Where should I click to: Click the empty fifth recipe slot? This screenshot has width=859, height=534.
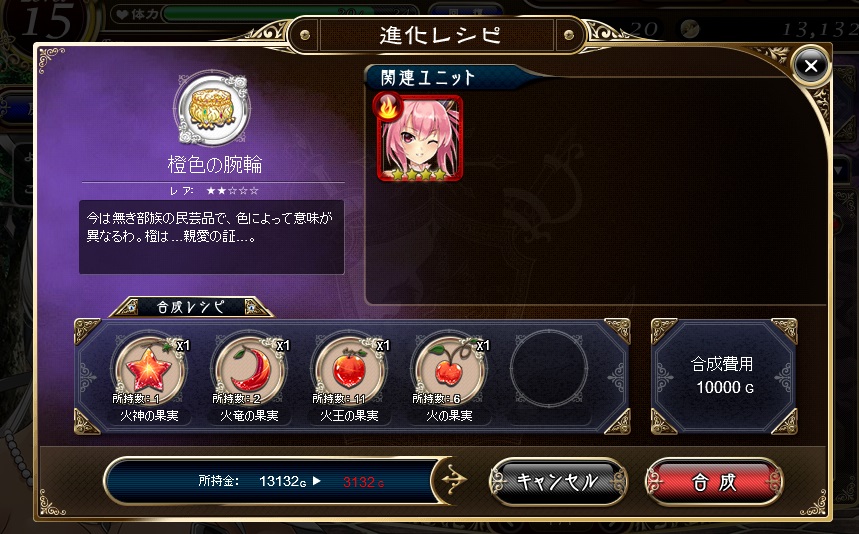click(x=549, y=368)
